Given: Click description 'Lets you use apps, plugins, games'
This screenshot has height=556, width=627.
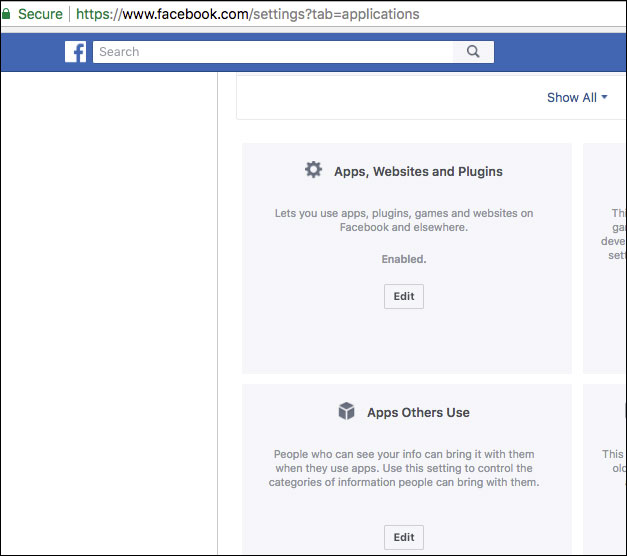Looking at the screenshot, I should click(x=404, y=220).
